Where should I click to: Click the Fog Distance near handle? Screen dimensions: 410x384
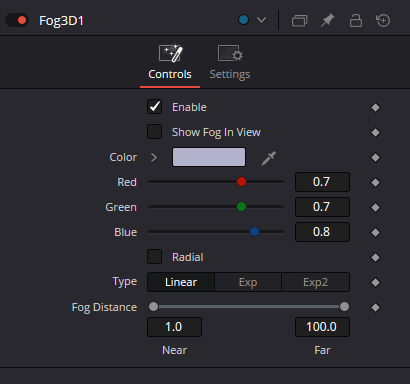pos(153,307)
